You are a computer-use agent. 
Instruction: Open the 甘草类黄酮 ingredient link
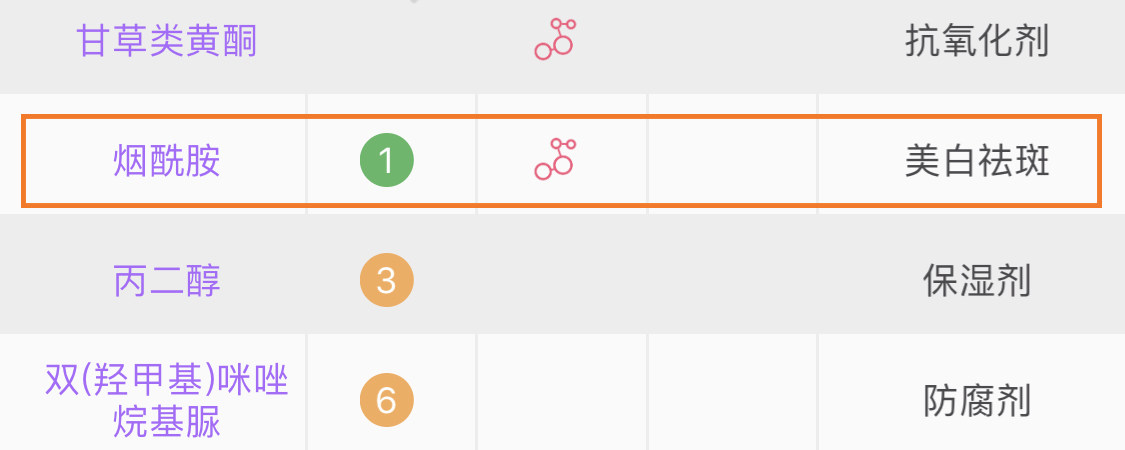point(166,41)
